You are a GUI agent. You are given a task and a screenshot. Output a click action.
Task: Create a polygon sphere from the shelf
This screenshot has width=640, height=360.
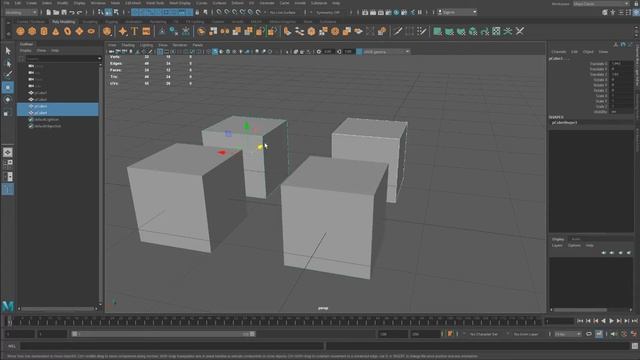click(20, 31)
